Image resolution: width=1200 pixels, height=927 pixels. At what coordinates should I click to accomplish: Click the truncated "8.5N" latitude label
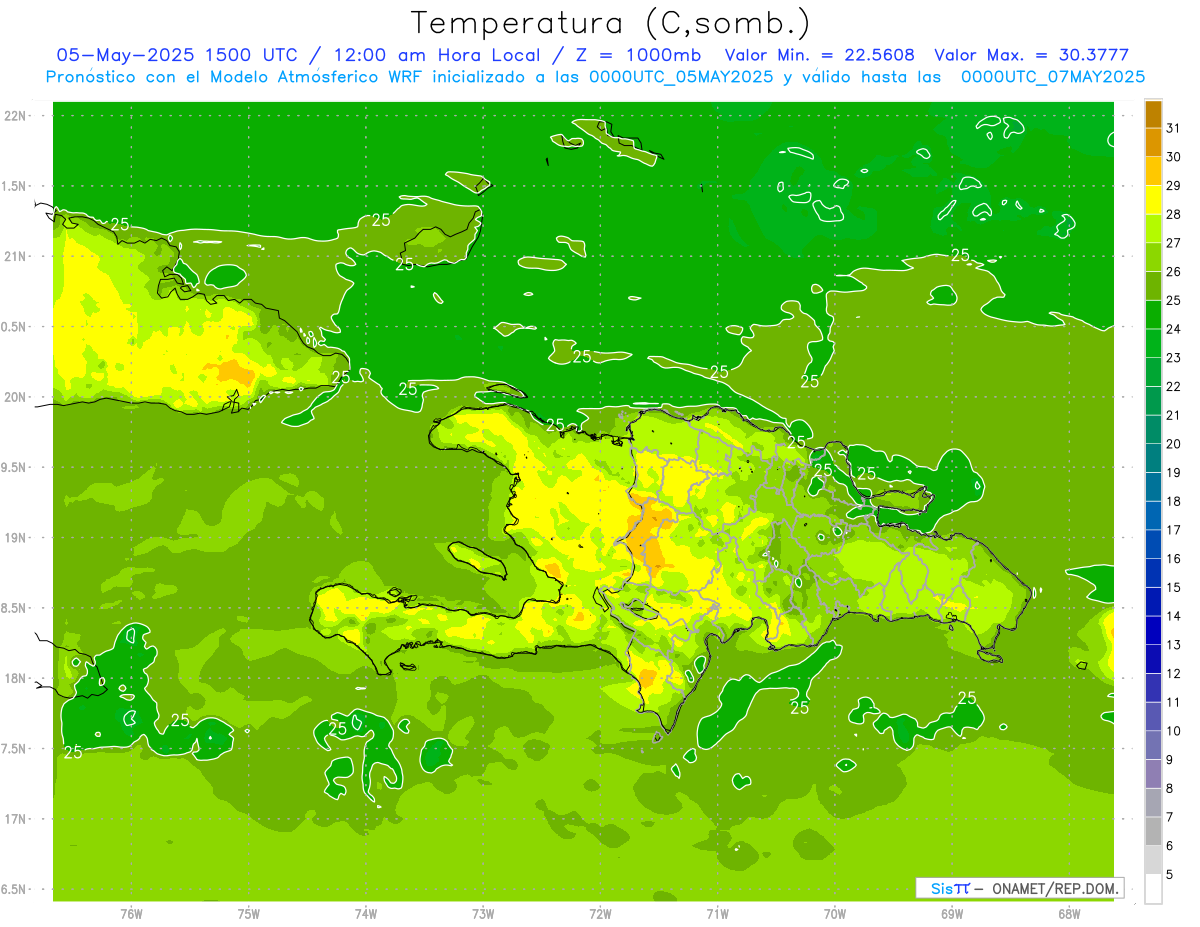click(x=14, y=608)
